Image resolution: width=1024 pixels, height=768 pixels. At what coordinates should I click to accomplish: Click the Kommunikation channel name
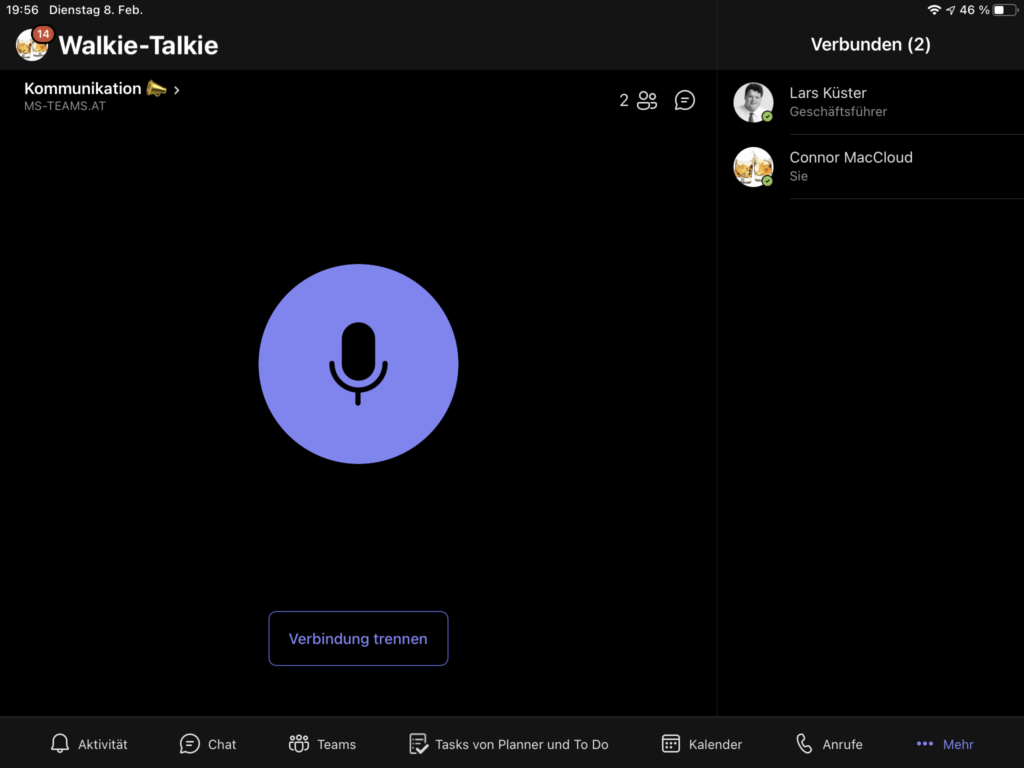pos(83,89)
